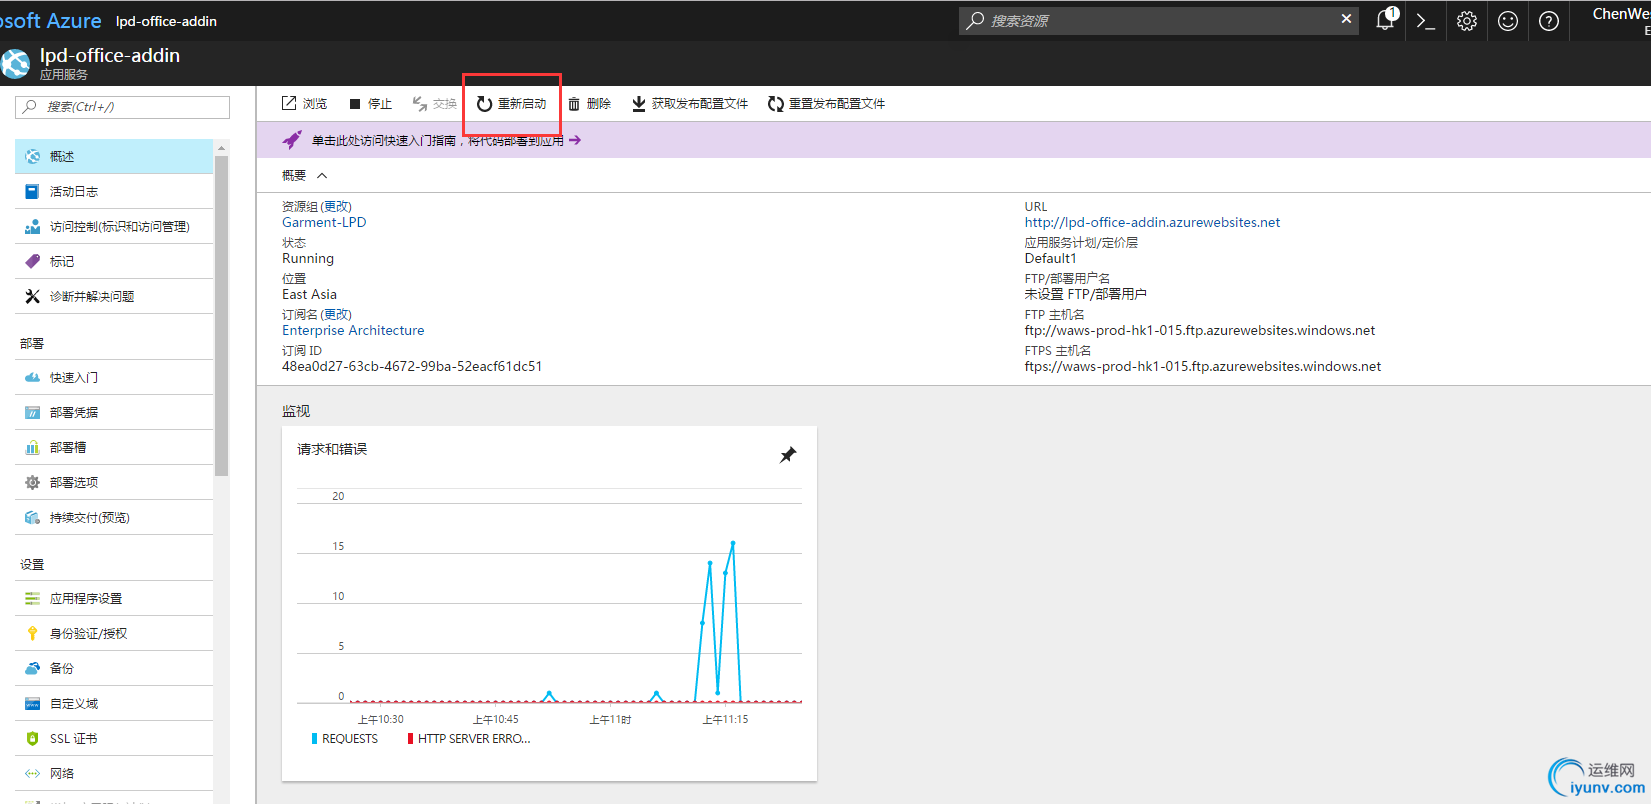This screenshot has height=804, width=1651.
Task: Open 部署槽 deployment slots
Action: [114, 448]
